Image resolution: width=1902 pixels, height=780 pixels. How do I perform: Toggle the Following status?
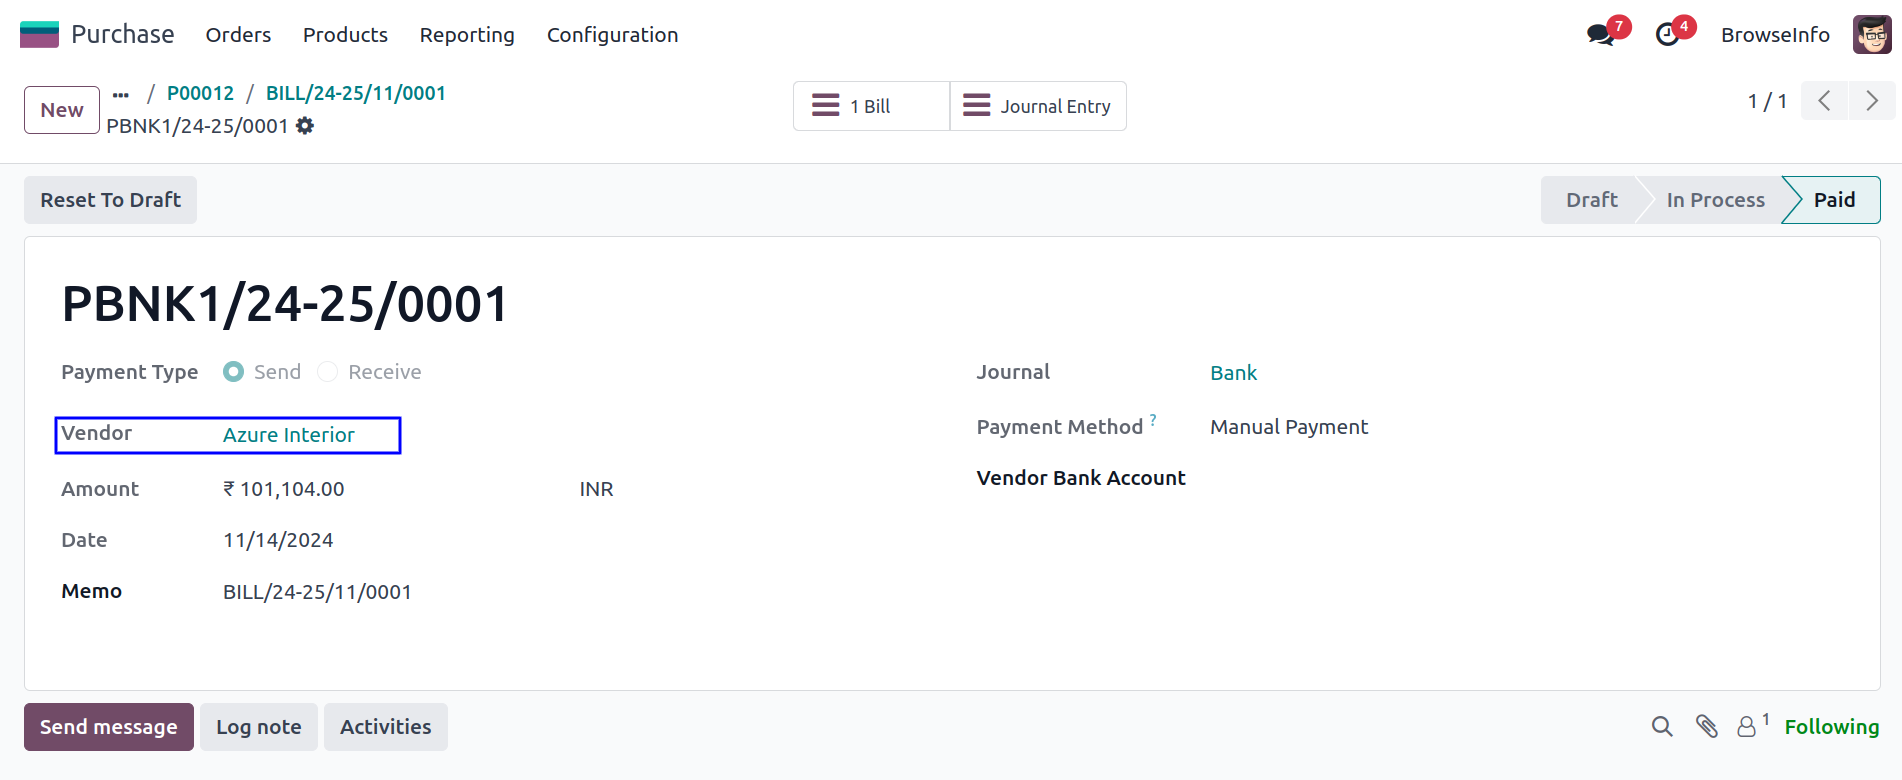[1831, 727]
